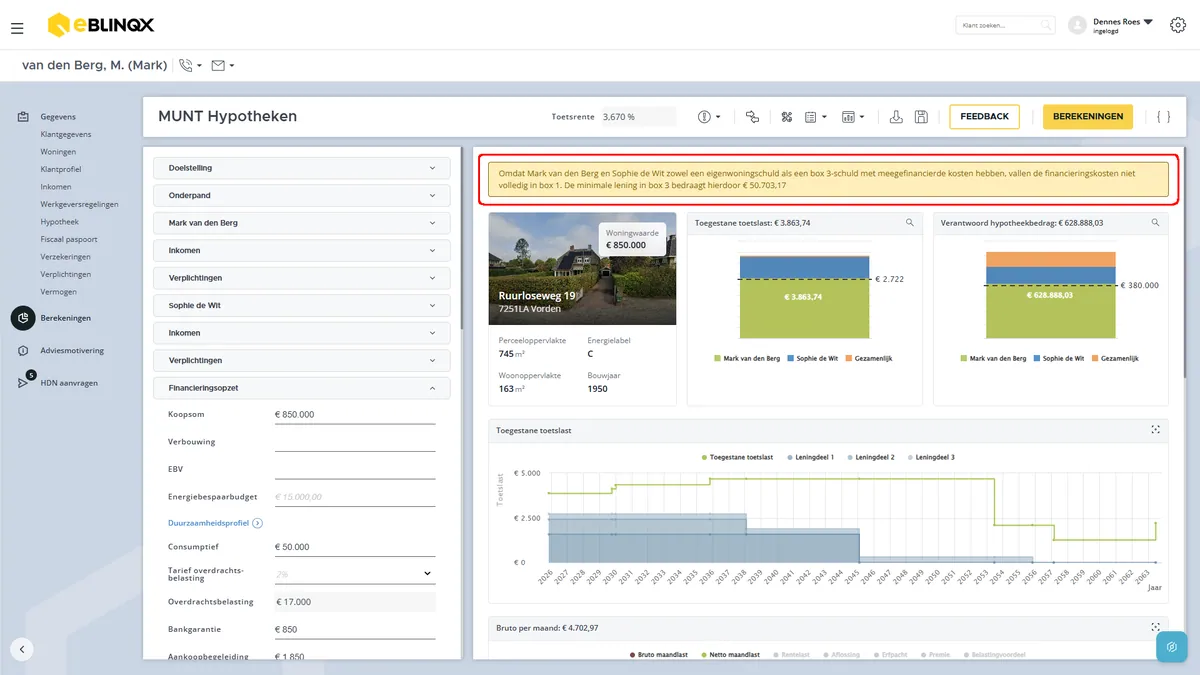Open the list document toolbar icon

tap(811, 117)
